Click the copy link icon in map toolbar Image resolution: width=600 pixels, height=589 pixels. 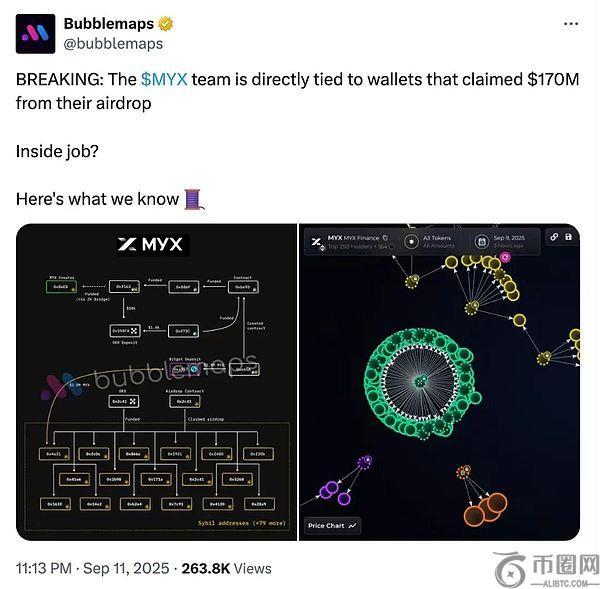tap(554, 237)
